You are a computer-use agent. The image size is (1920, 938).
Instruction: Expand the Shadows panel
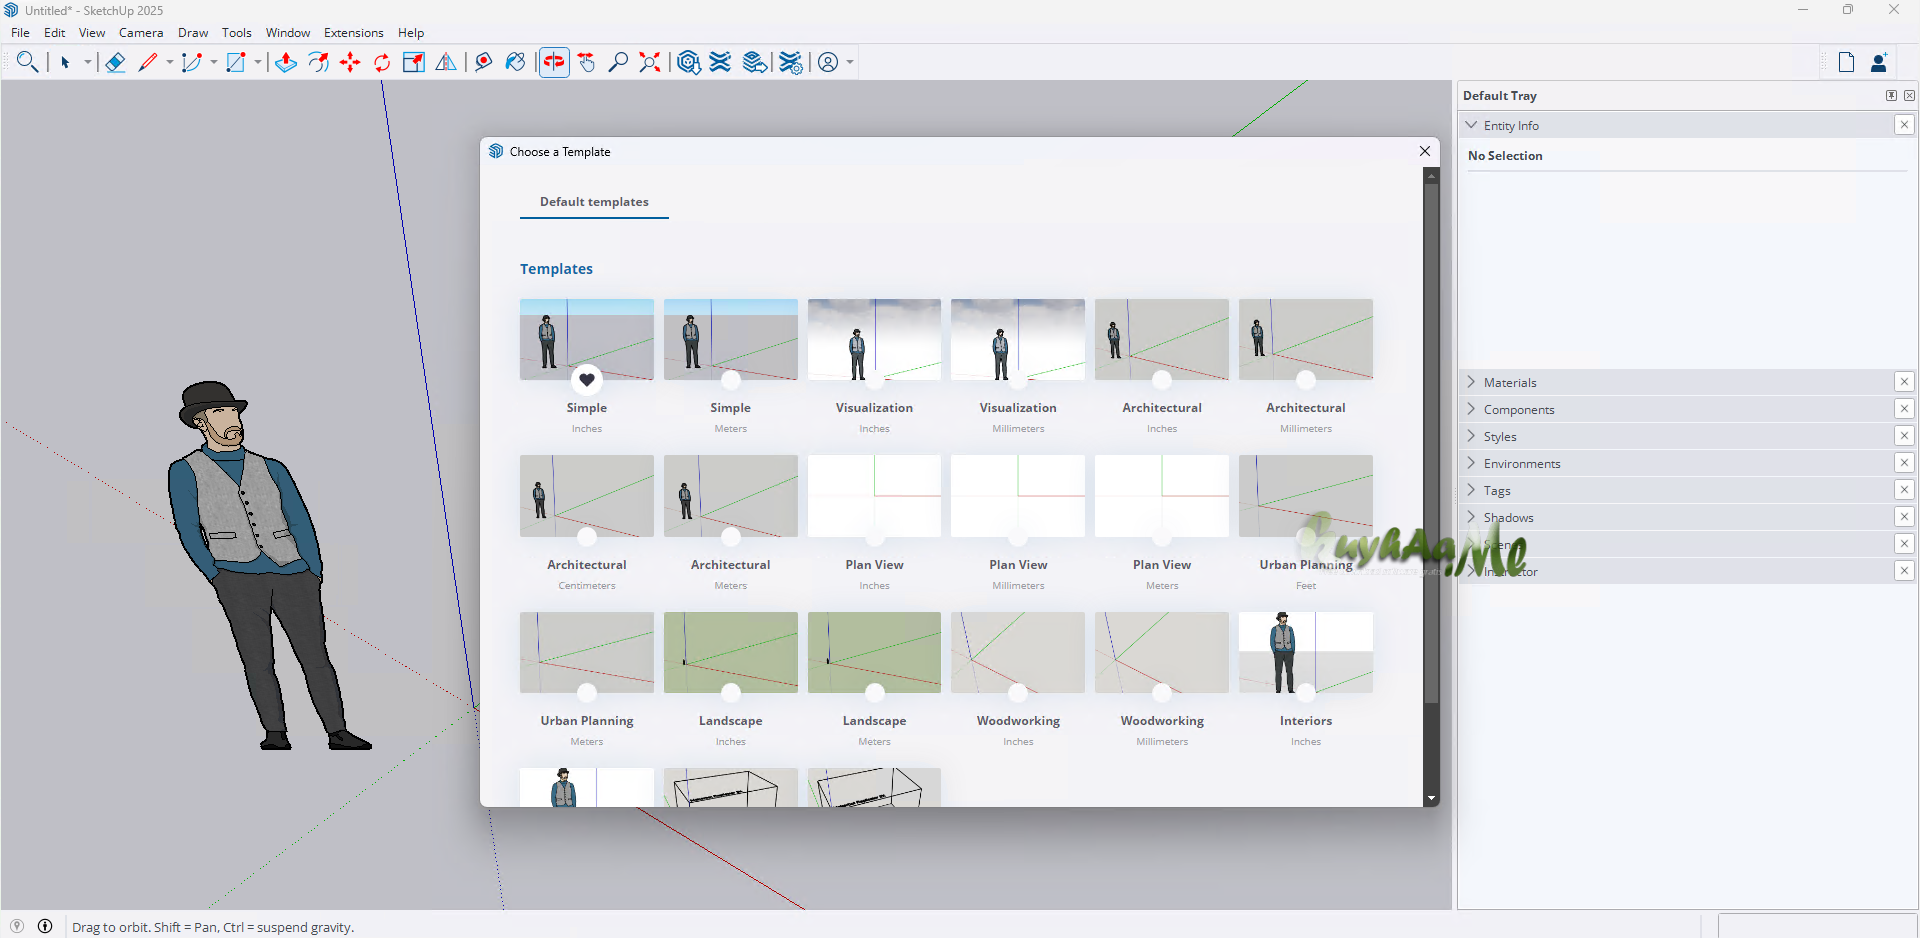[1471, 517]
